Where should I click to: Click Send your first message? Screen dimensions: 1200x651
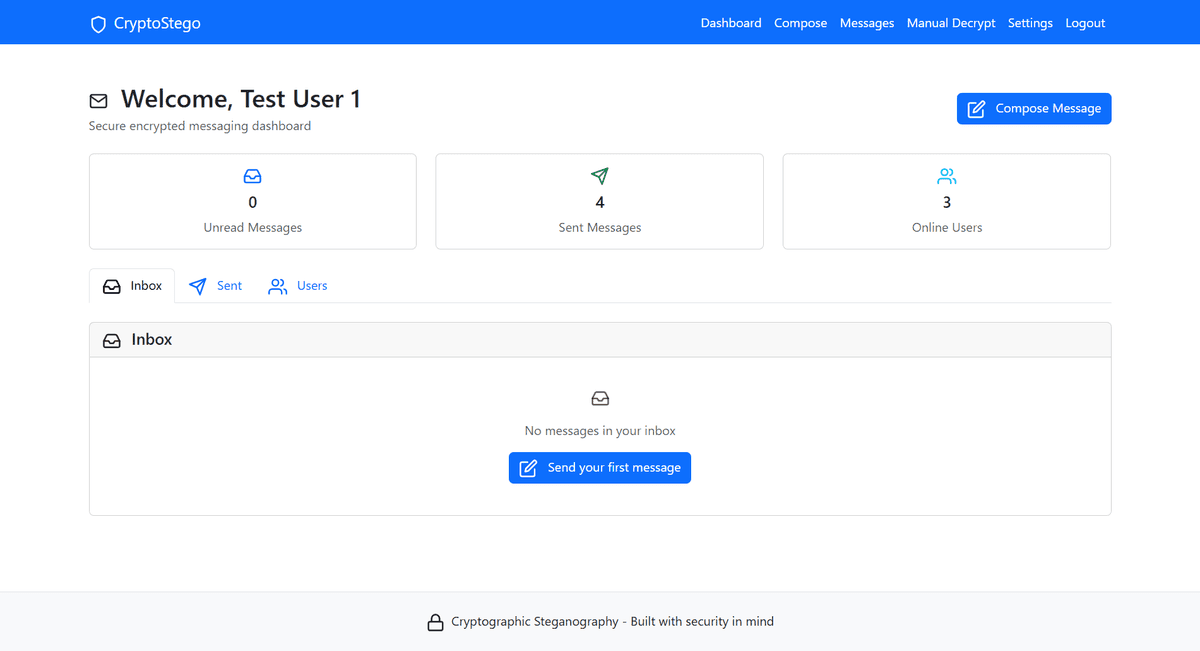tap(599, 467)
